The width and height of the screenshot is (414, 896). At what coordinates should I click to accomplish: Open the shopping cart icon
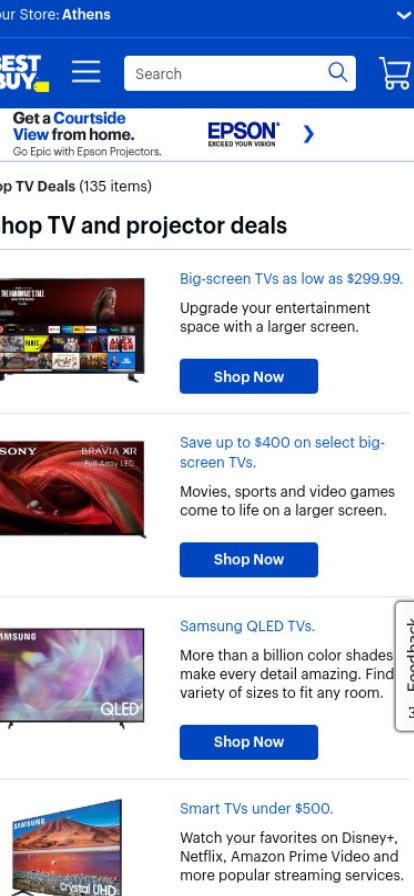(x=396, y=73)
